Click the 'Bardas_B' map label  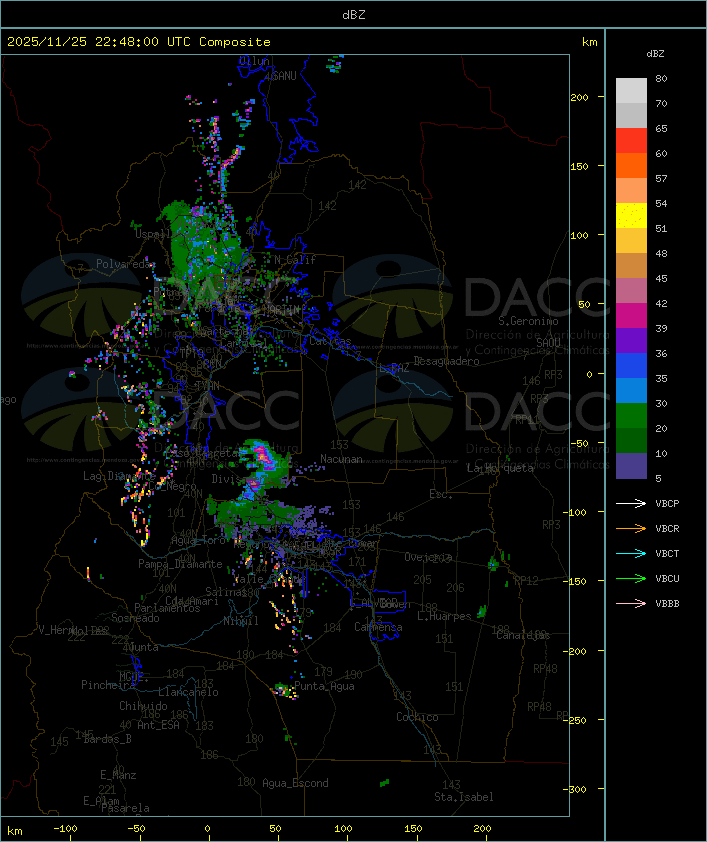pos(107,739)
